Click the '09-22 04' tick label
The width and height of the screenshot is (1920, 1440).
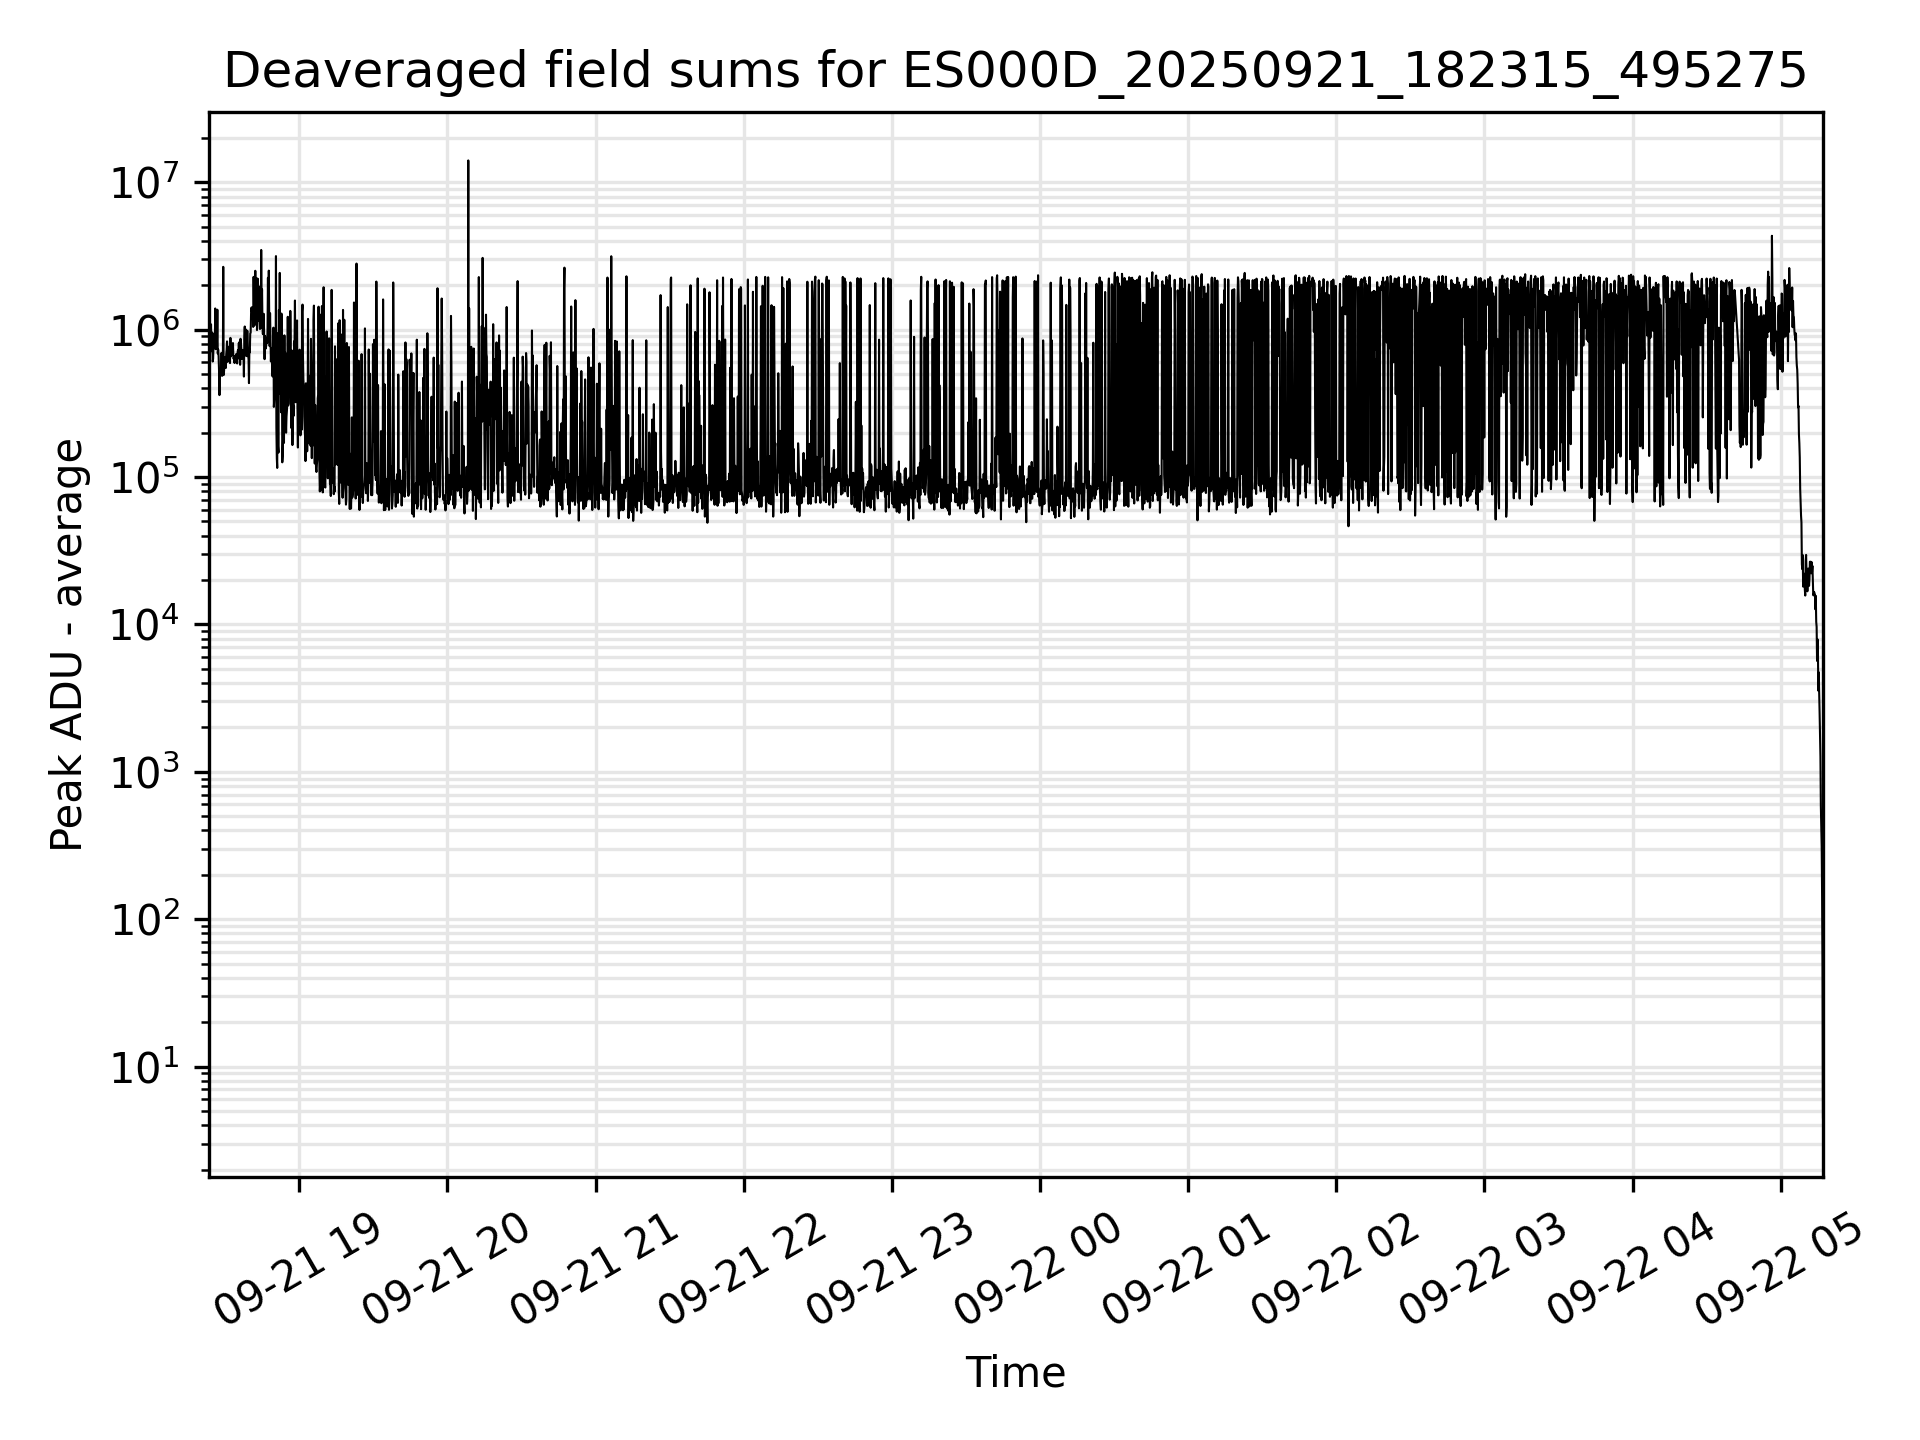1632,1270
